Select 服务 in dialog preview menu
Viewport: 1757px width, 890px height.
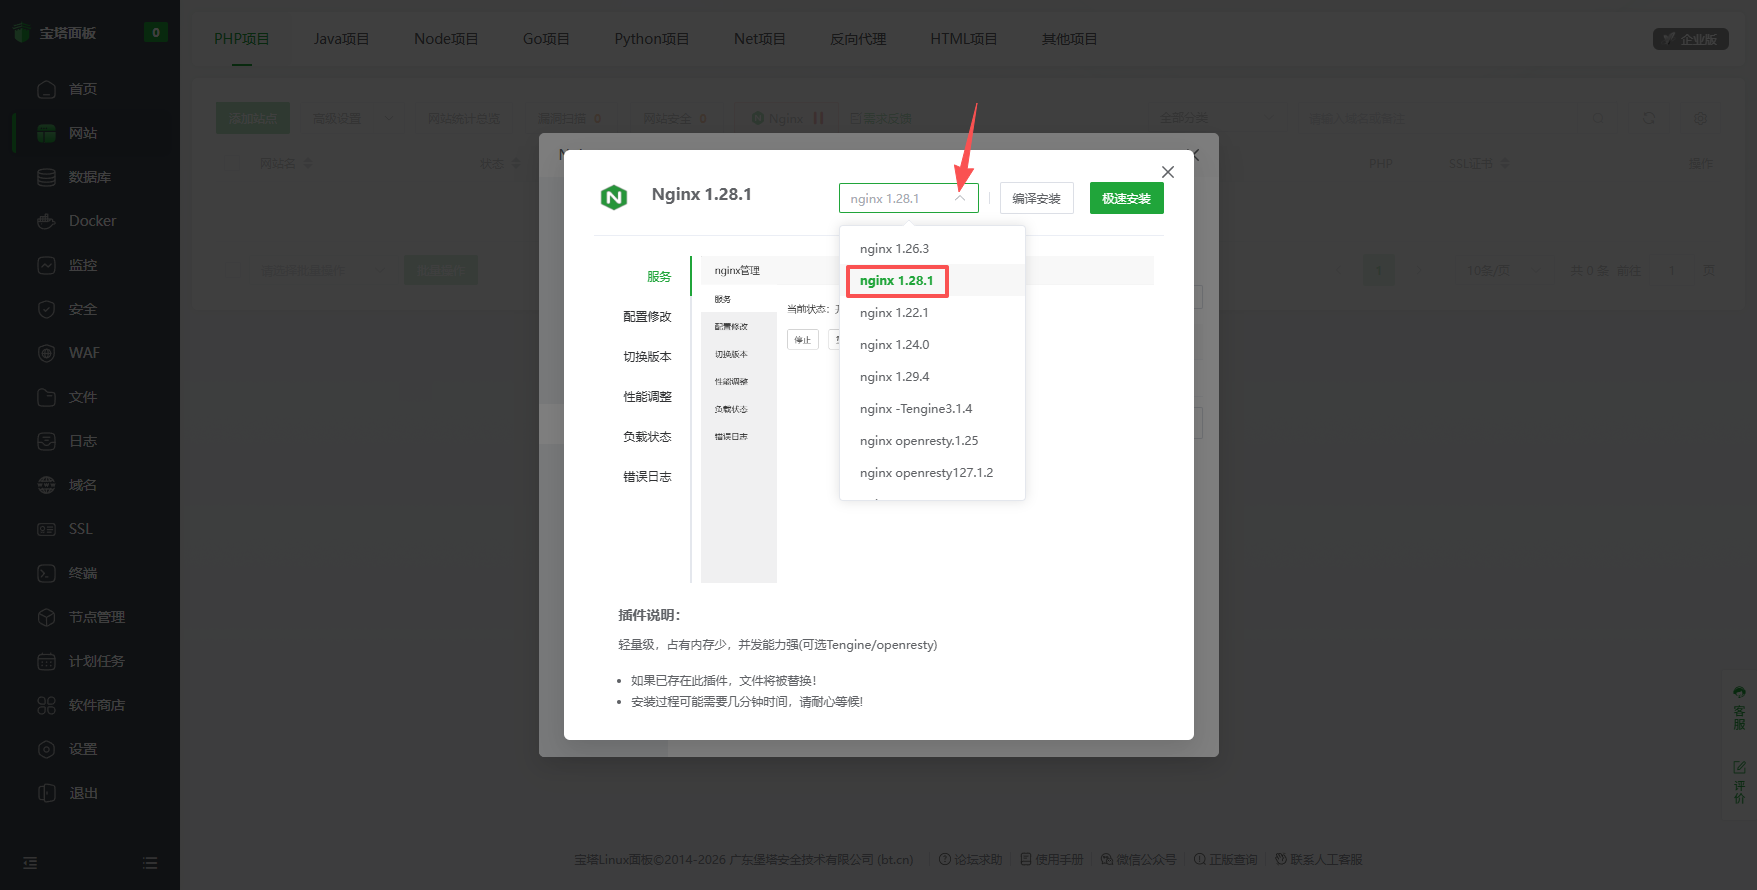point(659,276)
